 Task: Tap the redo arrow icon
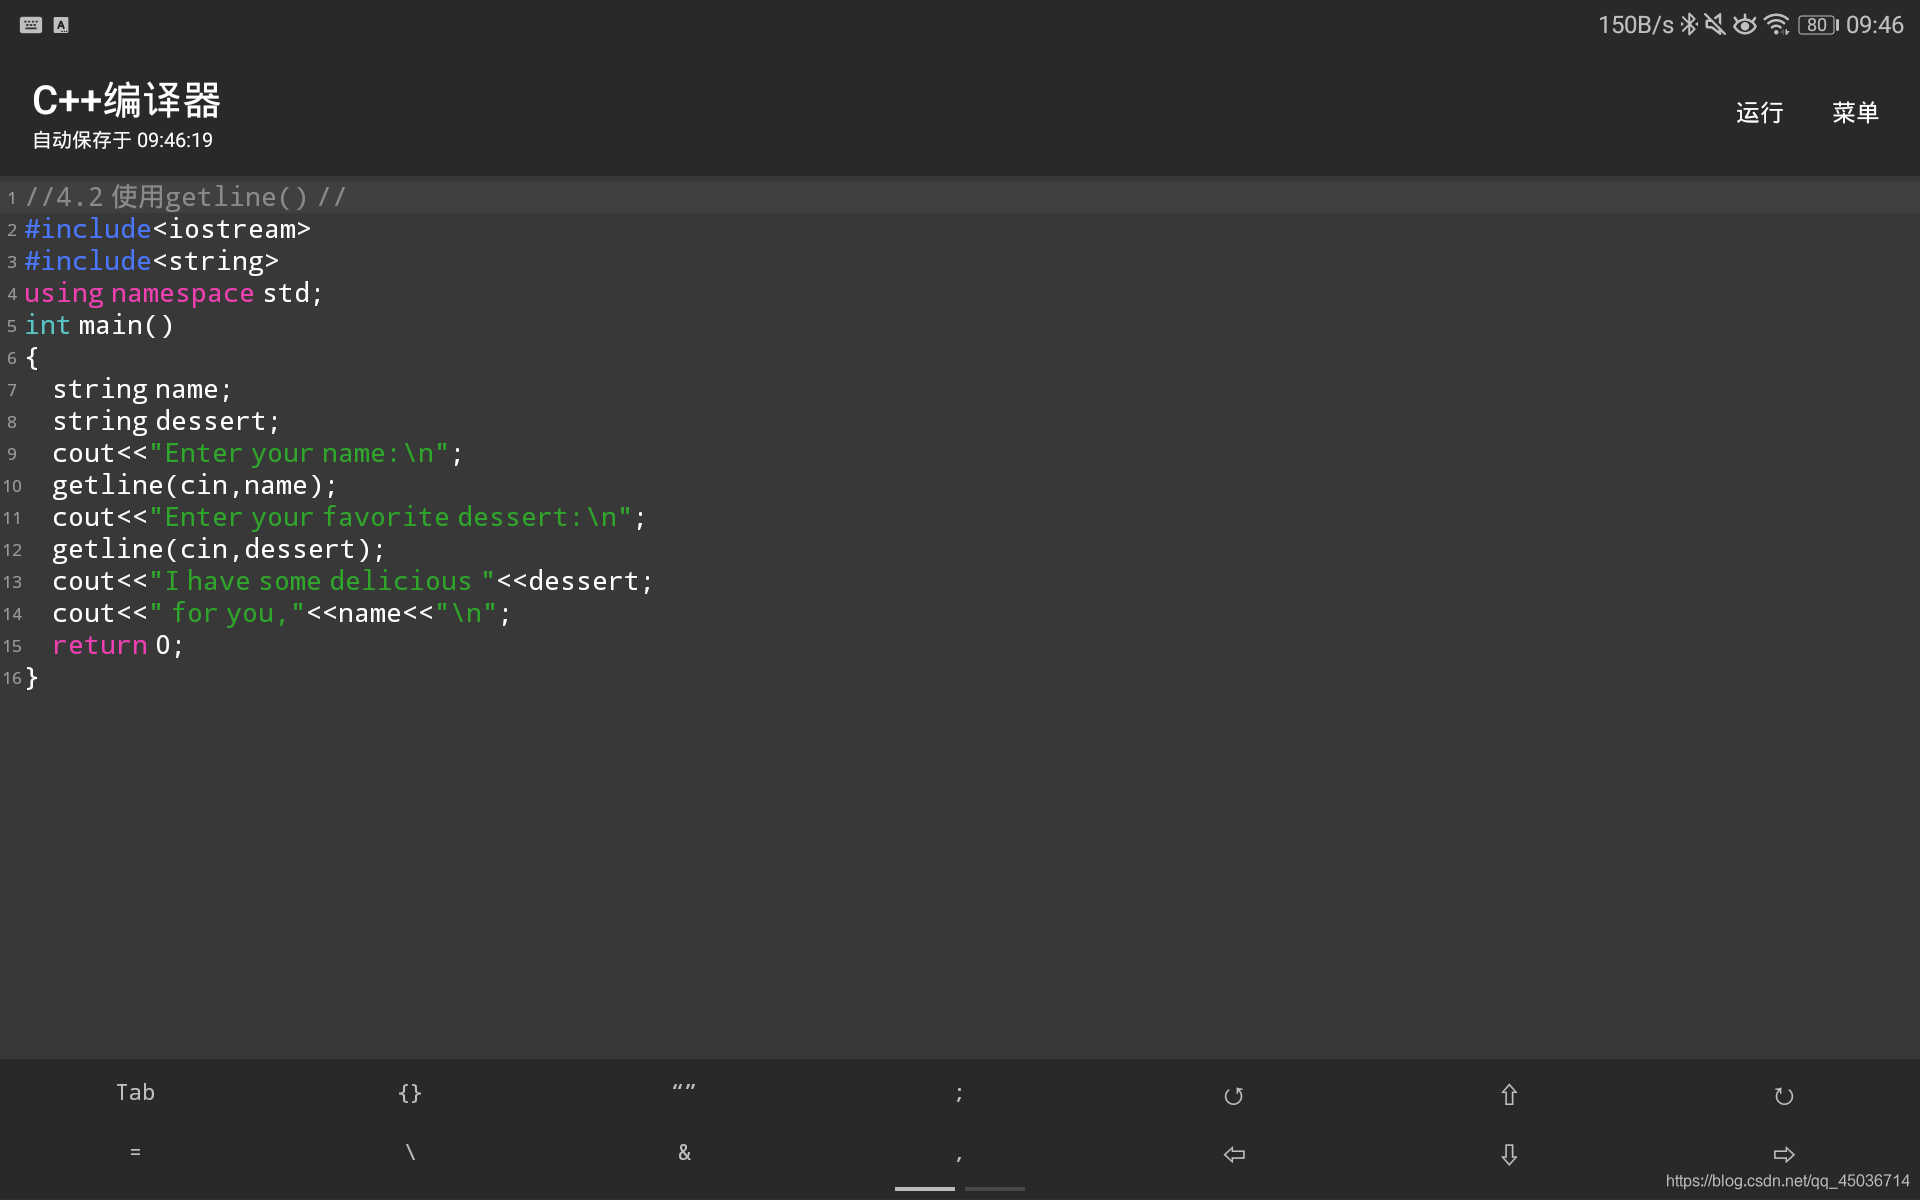coord(1783,1095)
